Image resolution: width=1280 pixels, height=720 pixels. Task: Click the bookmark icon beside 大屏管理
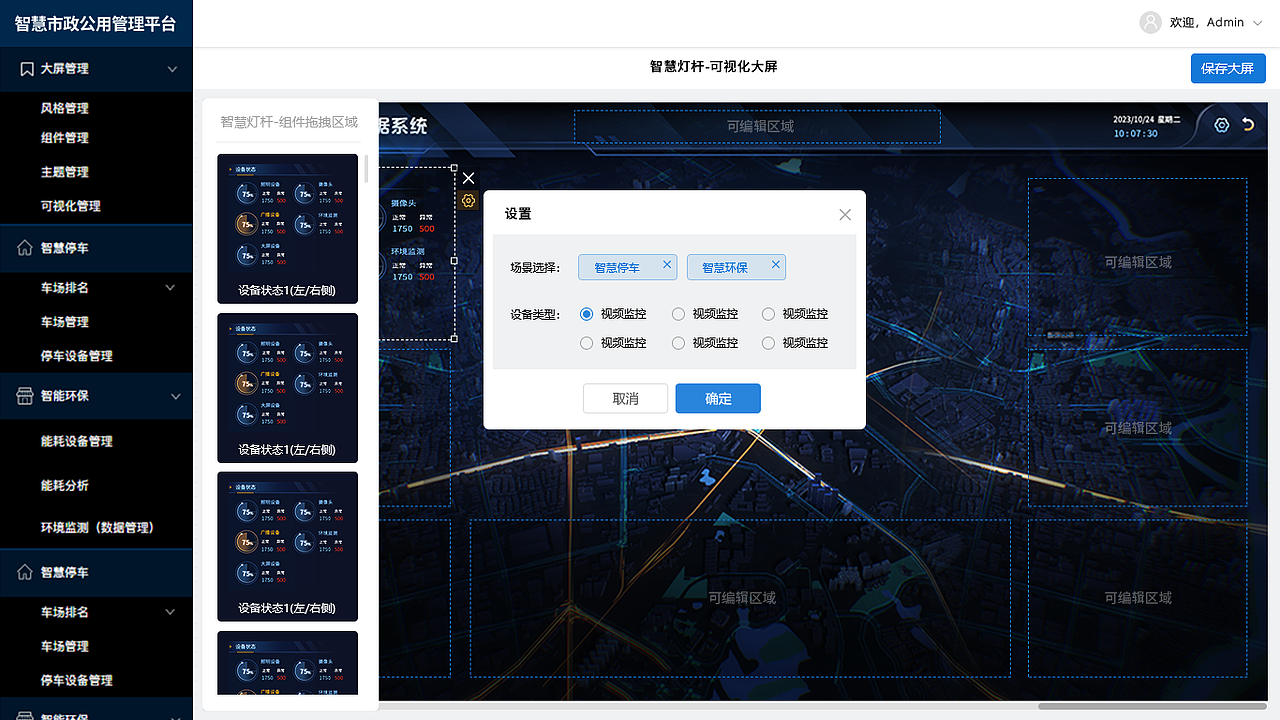point(27,68)
